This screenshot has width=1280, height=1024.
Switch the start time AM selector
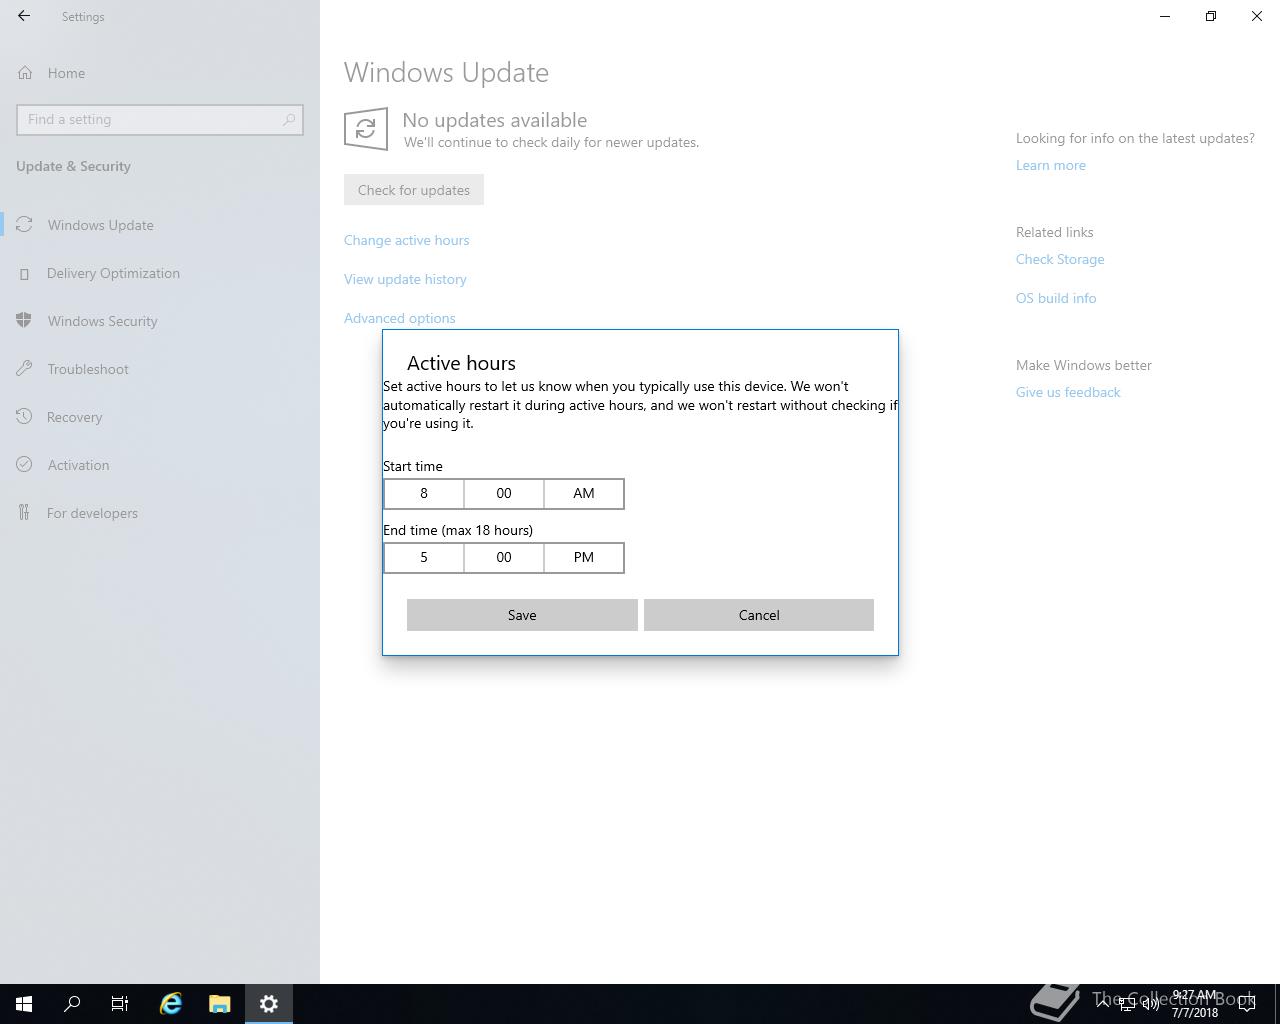pyautogui.click(x=584, y=493)
